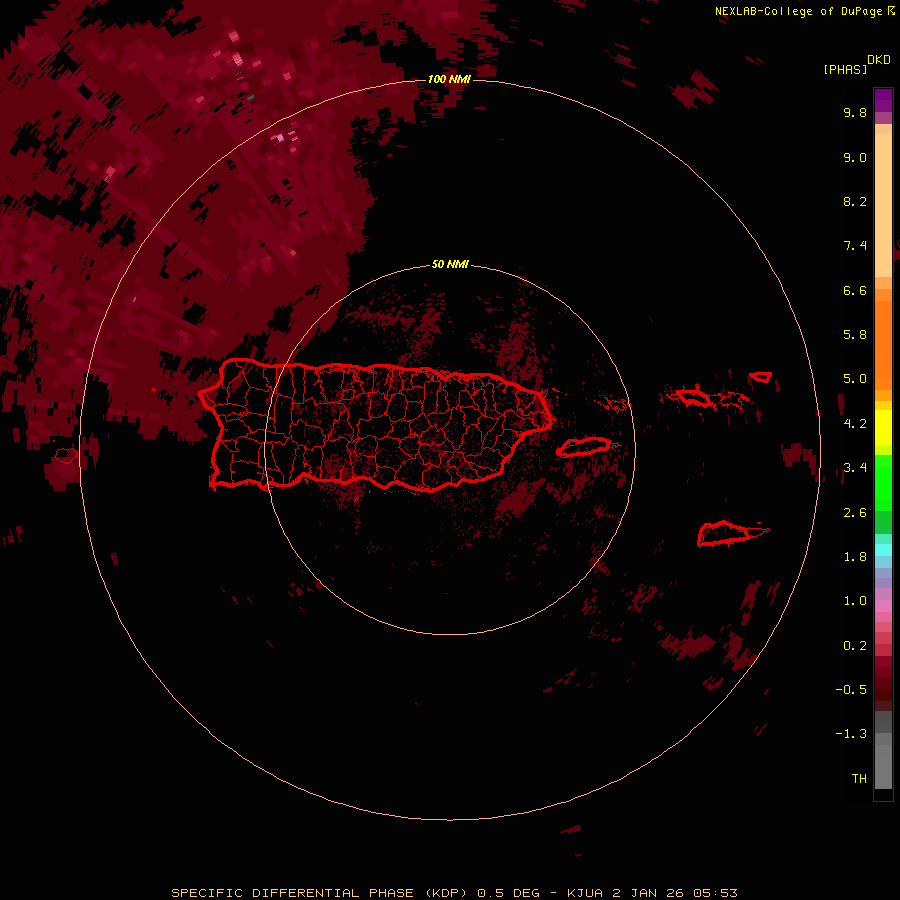Select the 8.2 scale label
This screenshot has height=900, width=900.
pos(855,202)
